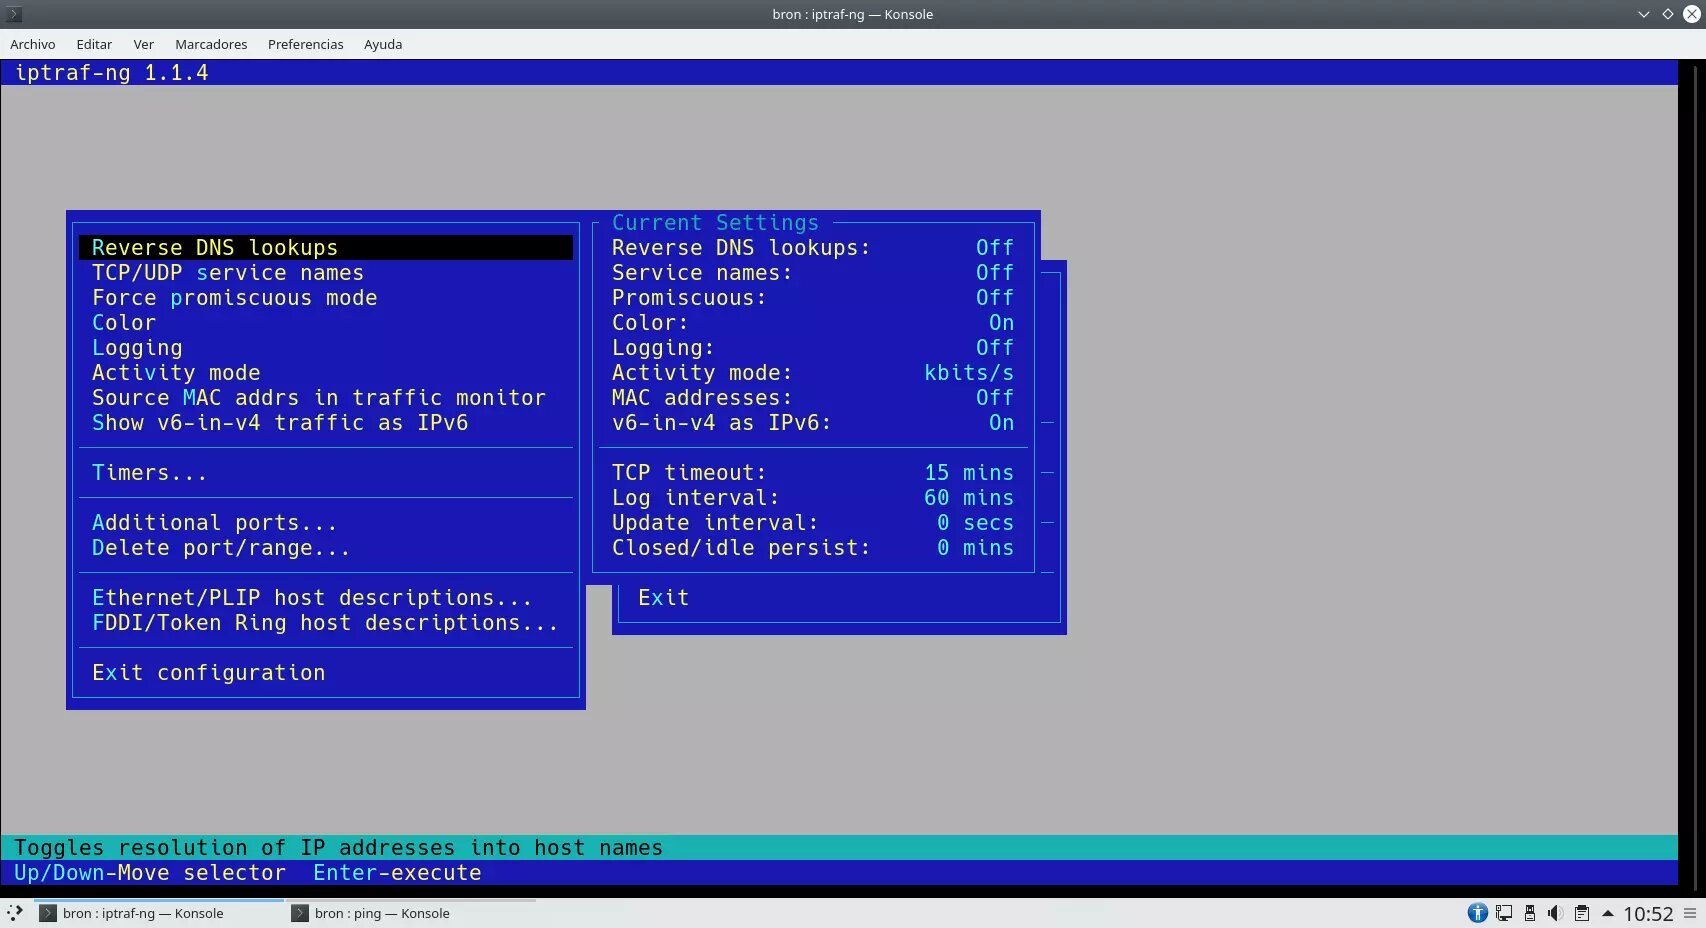Click the removable USB device tray icon
The height and width of the screenshot is (928, 1706).
(x=1529, y=913)
